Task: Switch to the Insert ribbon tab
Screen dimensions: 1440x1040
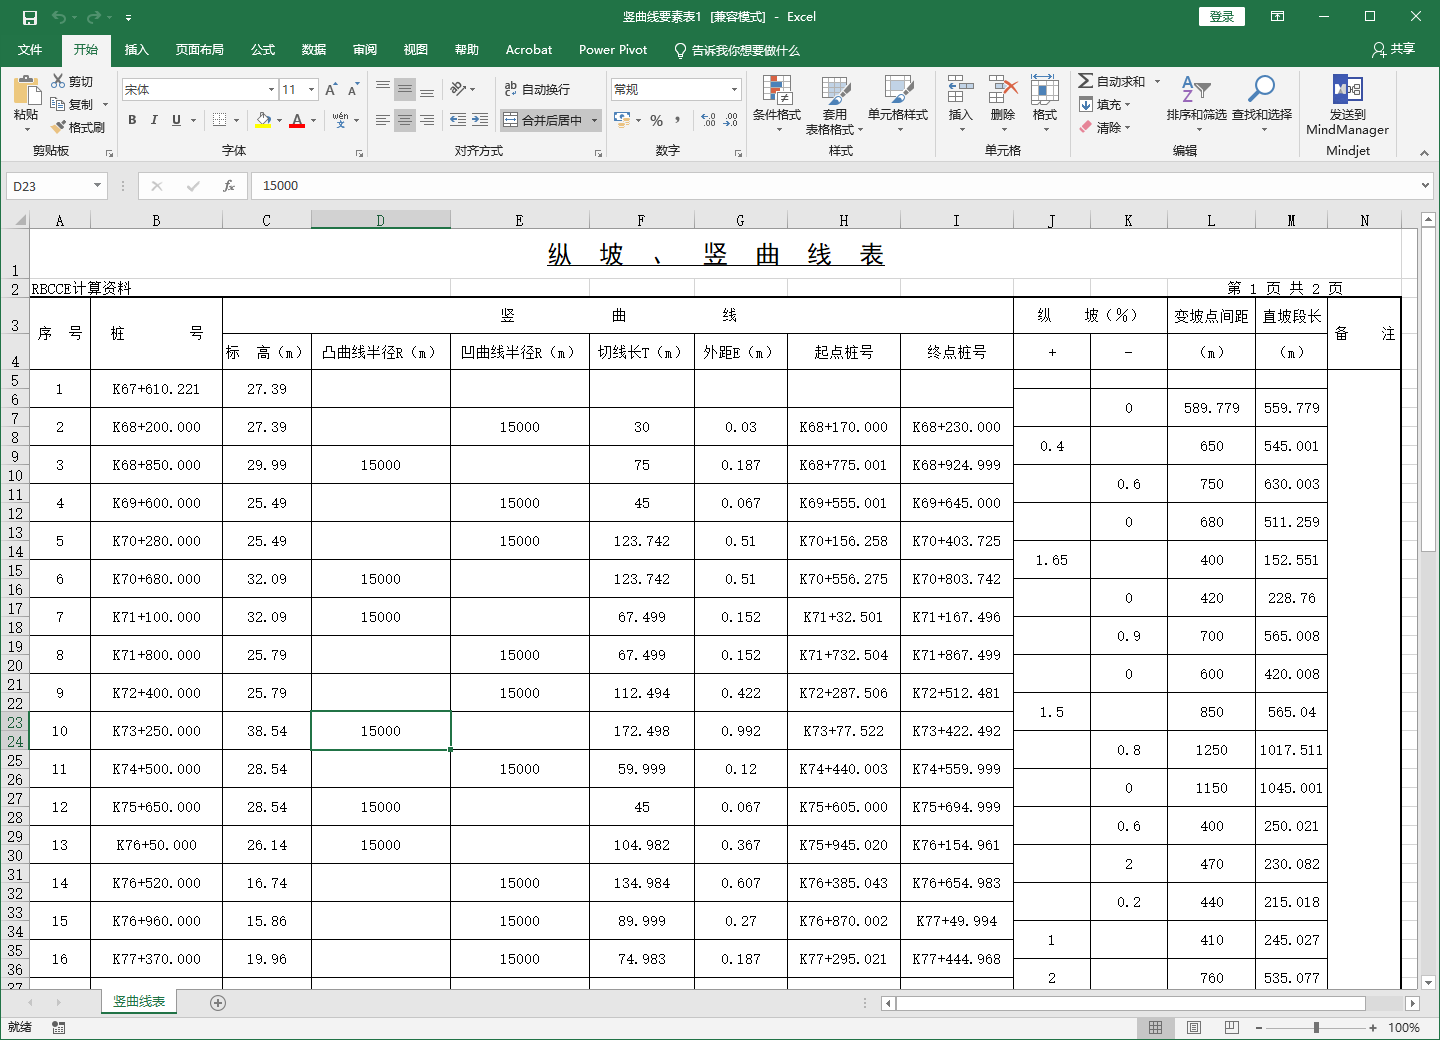Action: coord(136,49)
